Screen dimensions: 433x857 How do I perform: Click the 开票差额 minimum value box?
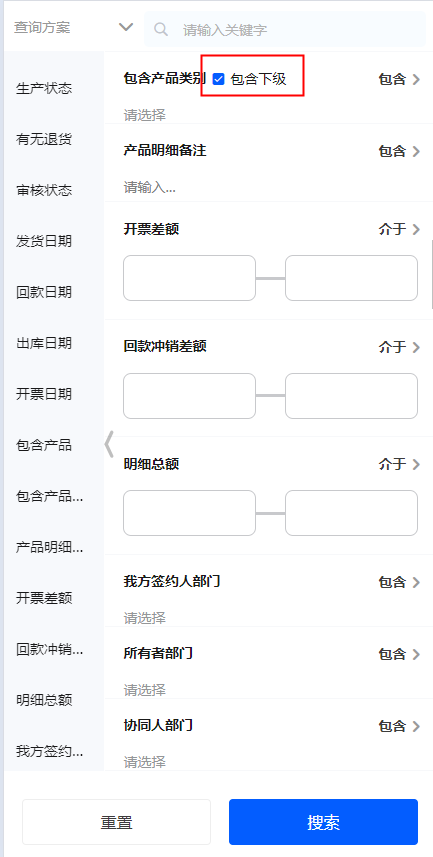coord(189,278)
